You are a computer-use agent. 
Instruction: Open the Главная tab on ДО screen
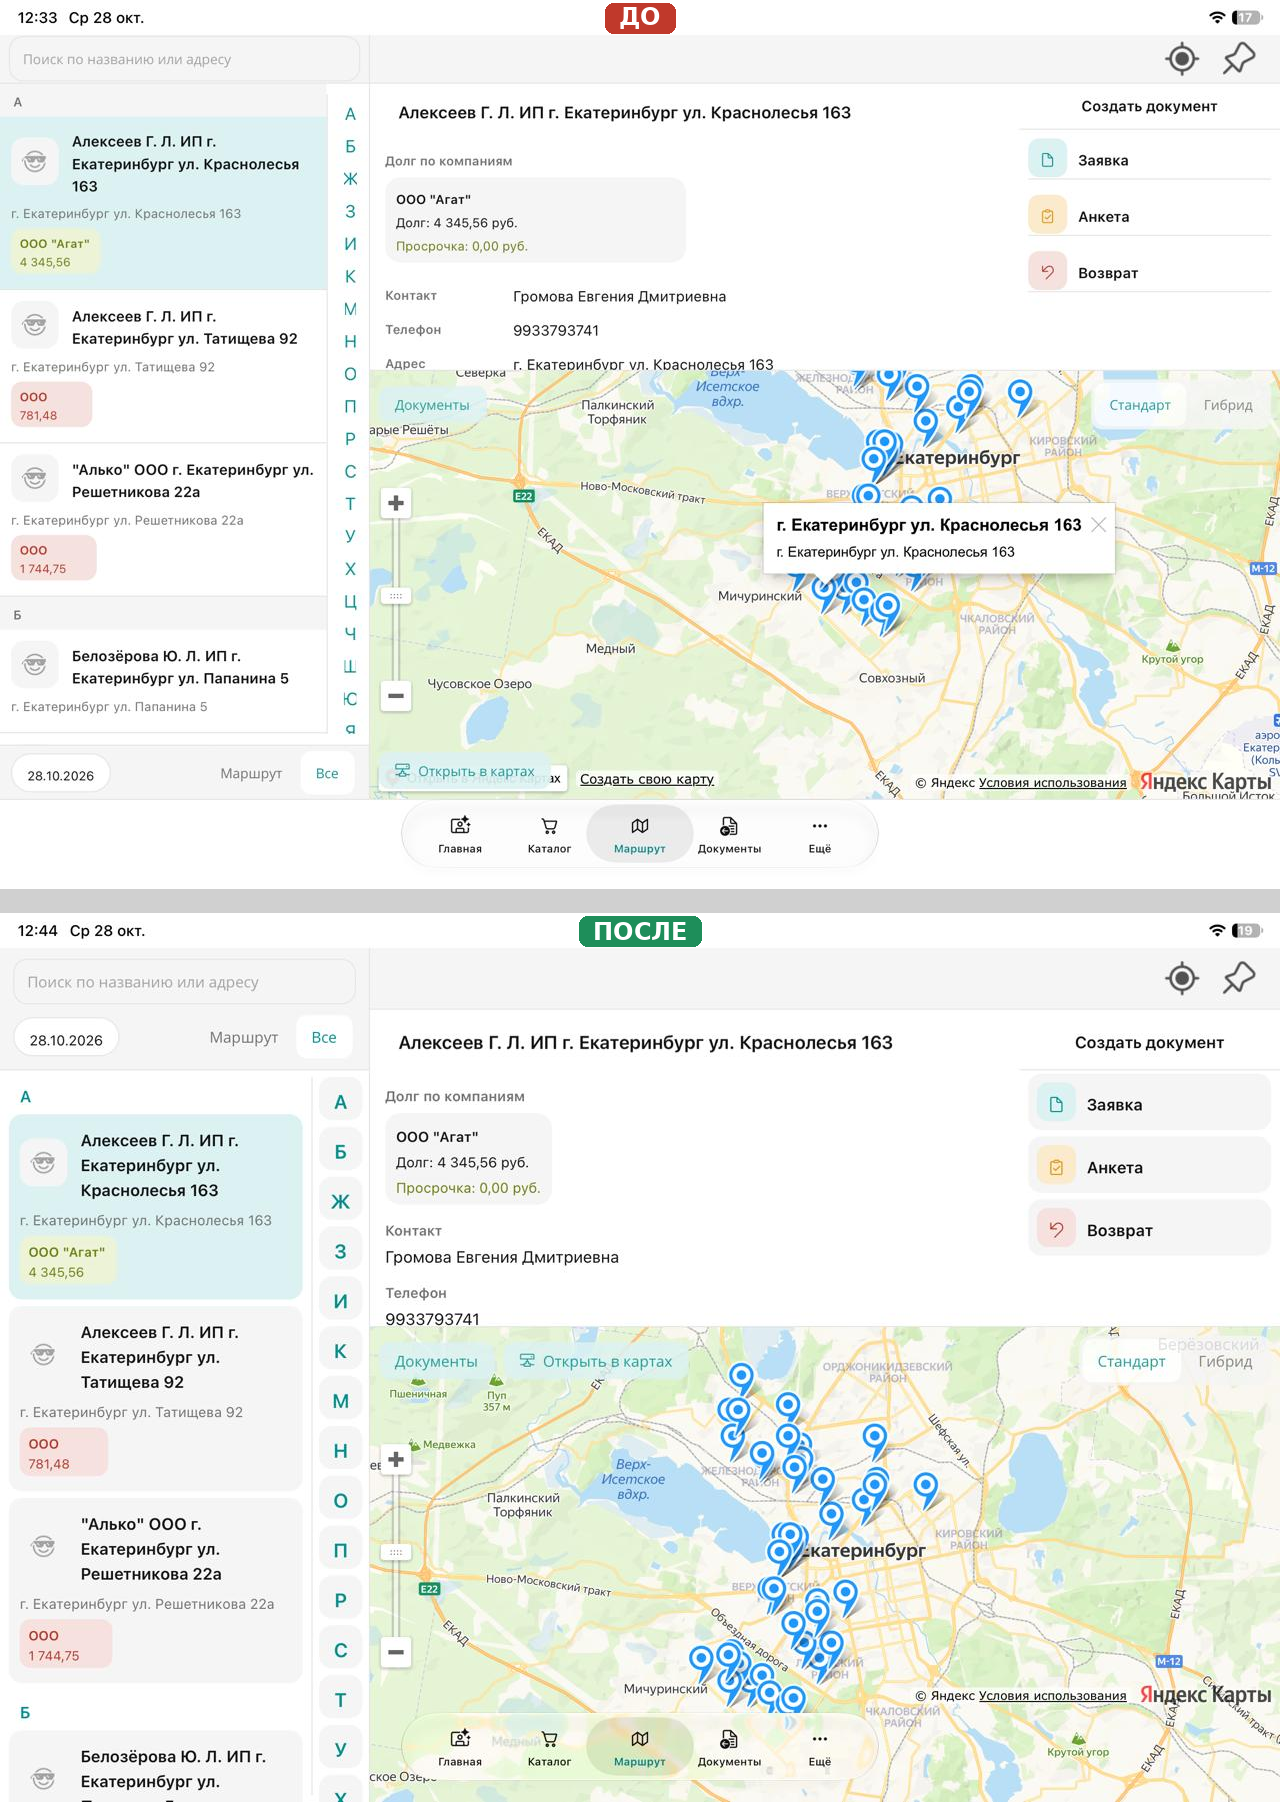tap(460, 834)
